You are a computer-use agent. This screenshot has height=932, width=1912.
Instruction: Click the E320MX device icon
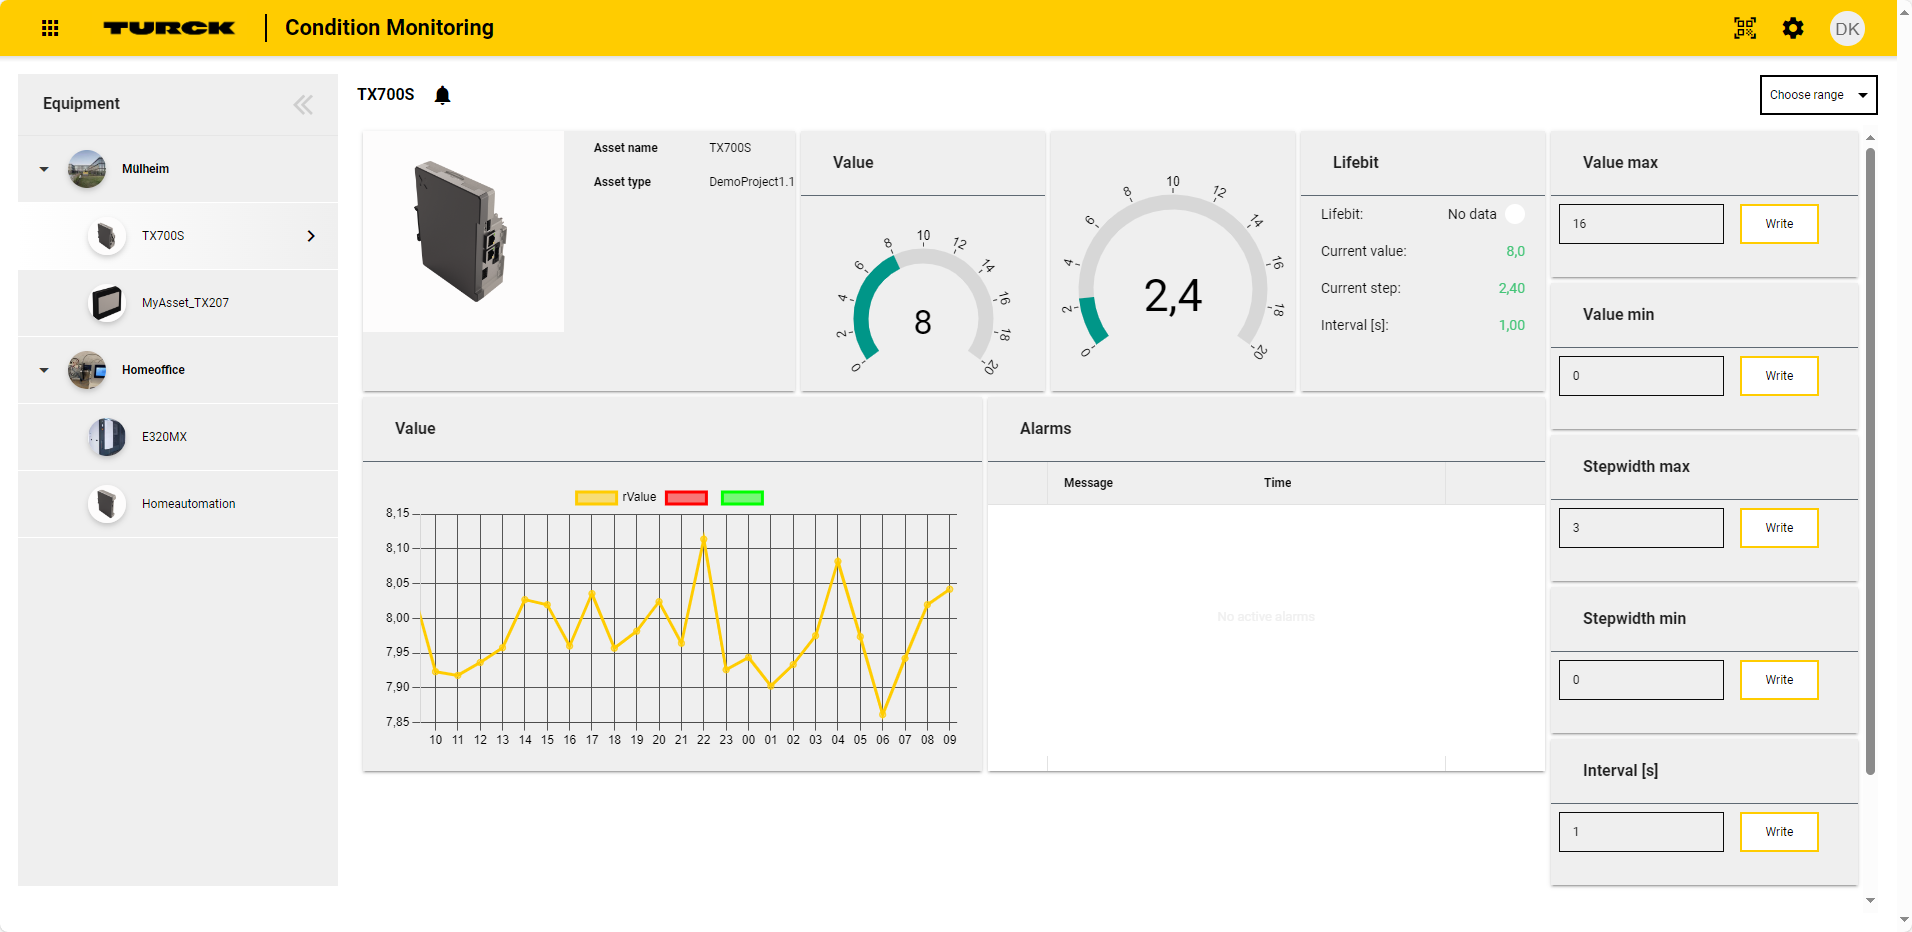pyautogui.click(x=107, y=437)
